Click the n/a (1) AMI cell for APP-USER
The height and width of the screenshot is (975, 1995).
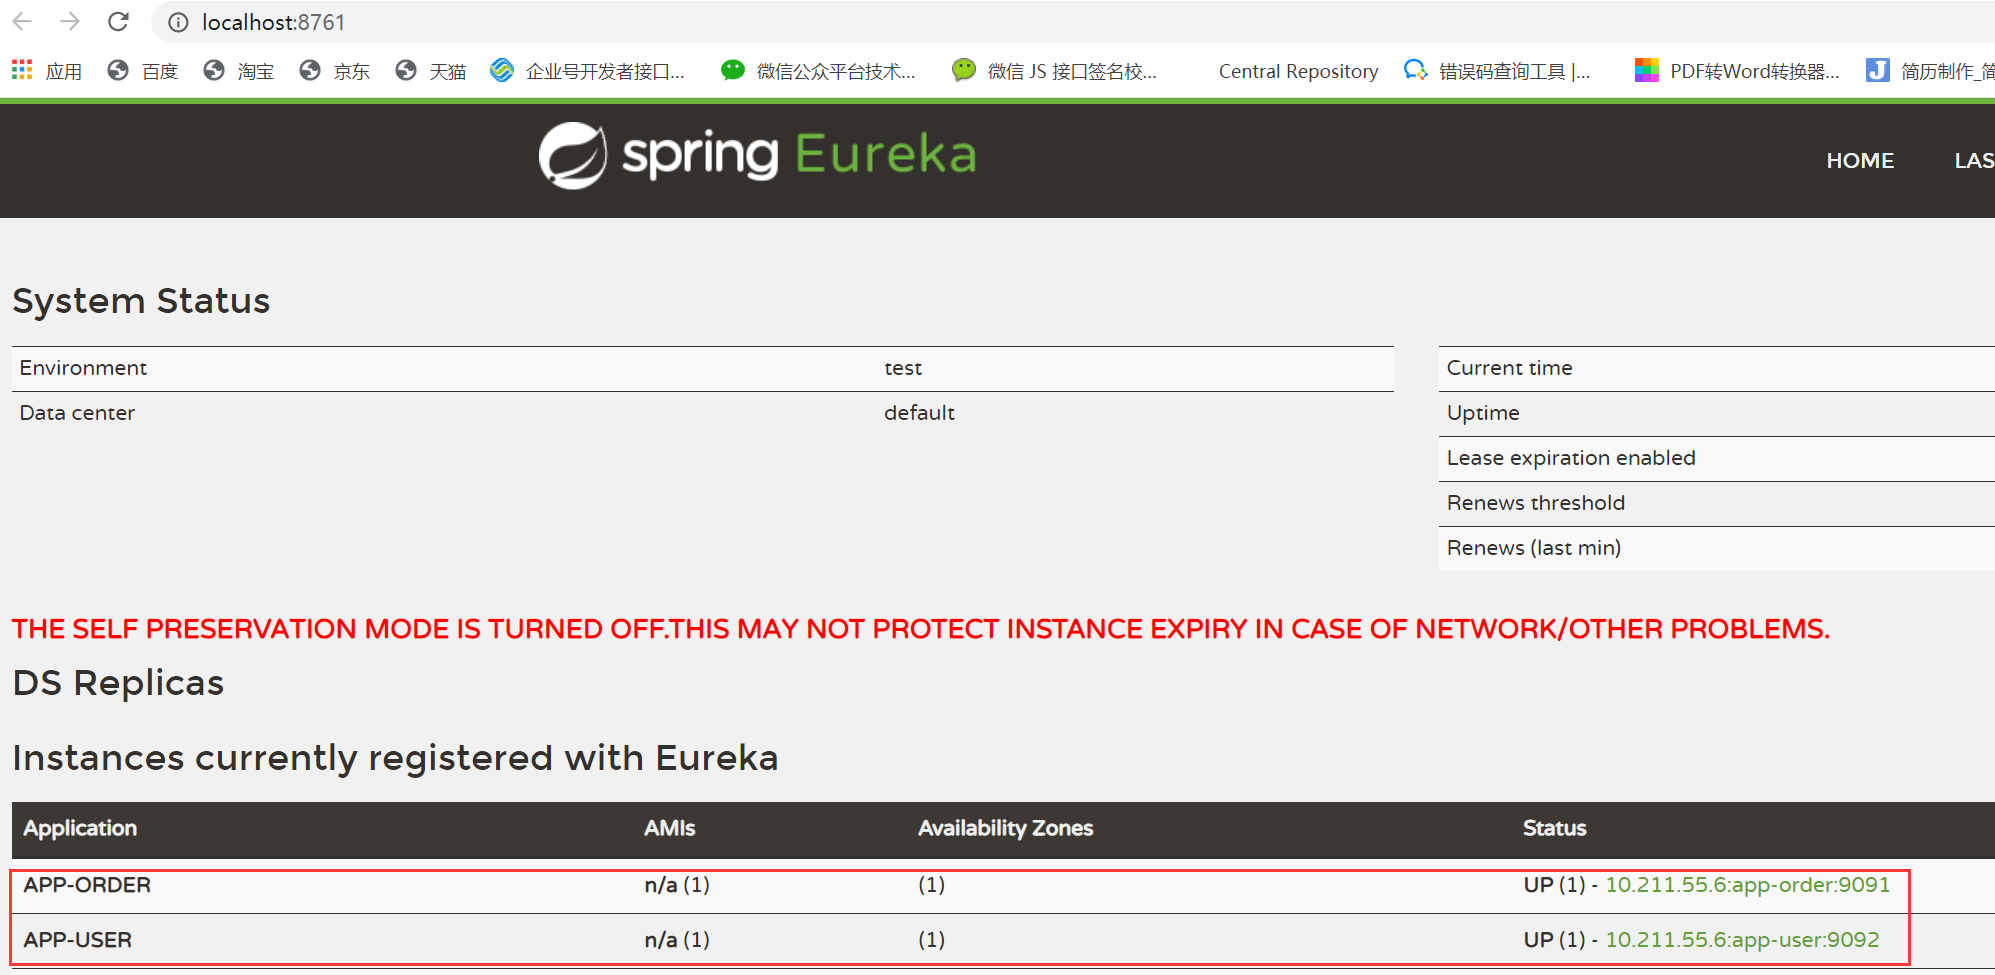(677, 940)
